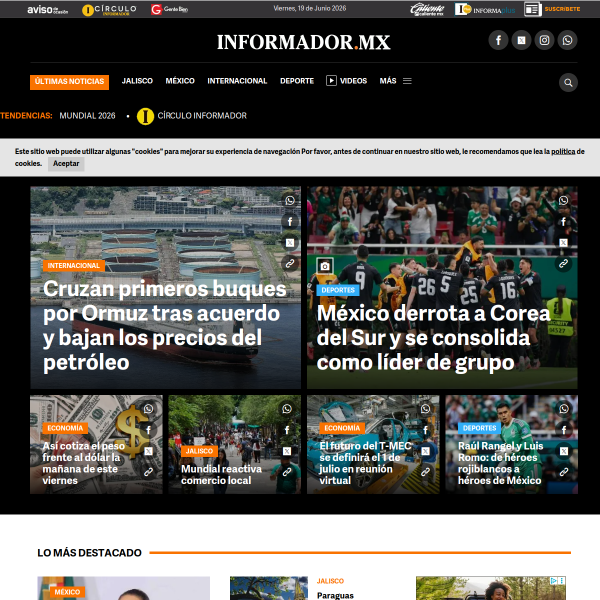Viewport: 600px width, 600px height.
Task: Click the search magnifier icon
Action: coord(568,82)
